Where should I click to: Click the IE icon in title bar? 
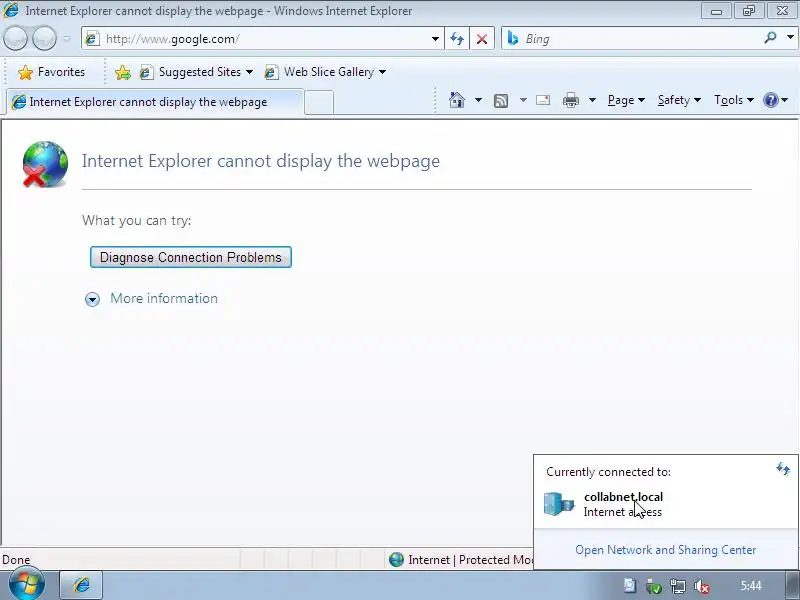(x=11, y=10)
